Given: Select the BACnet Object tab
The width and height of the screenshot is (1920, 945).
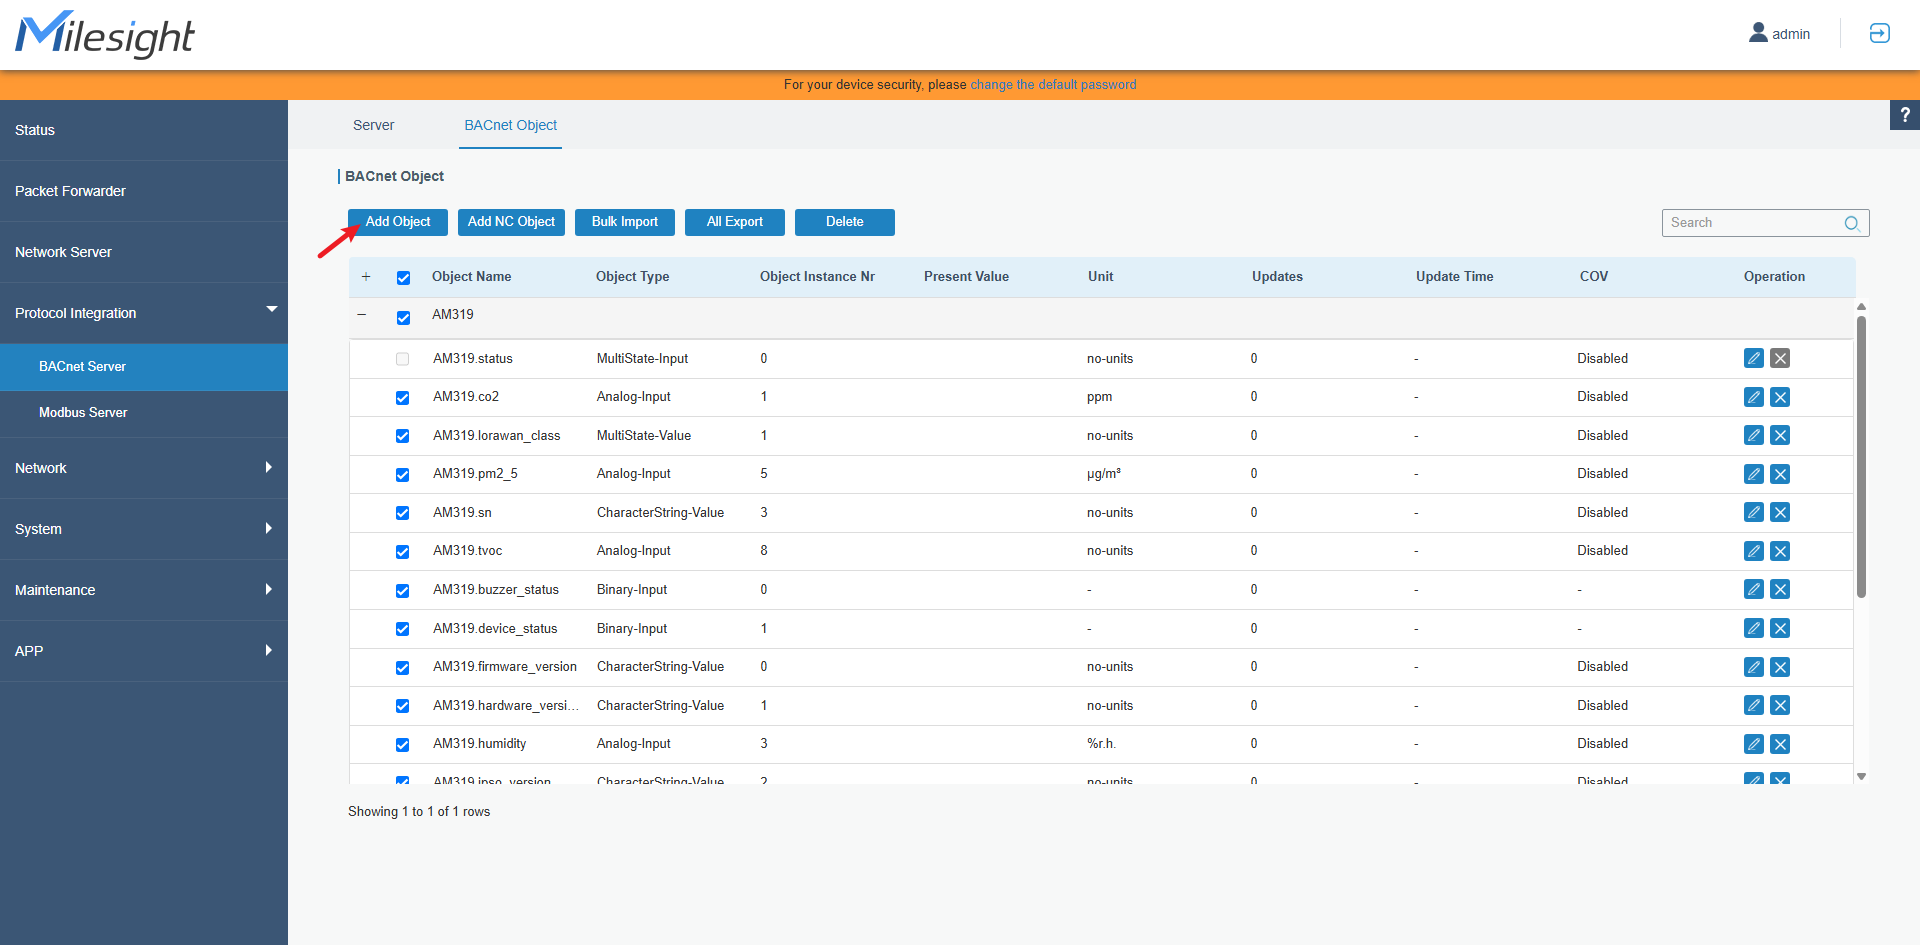Looking at the screenshot, I should tap(510, 125).
